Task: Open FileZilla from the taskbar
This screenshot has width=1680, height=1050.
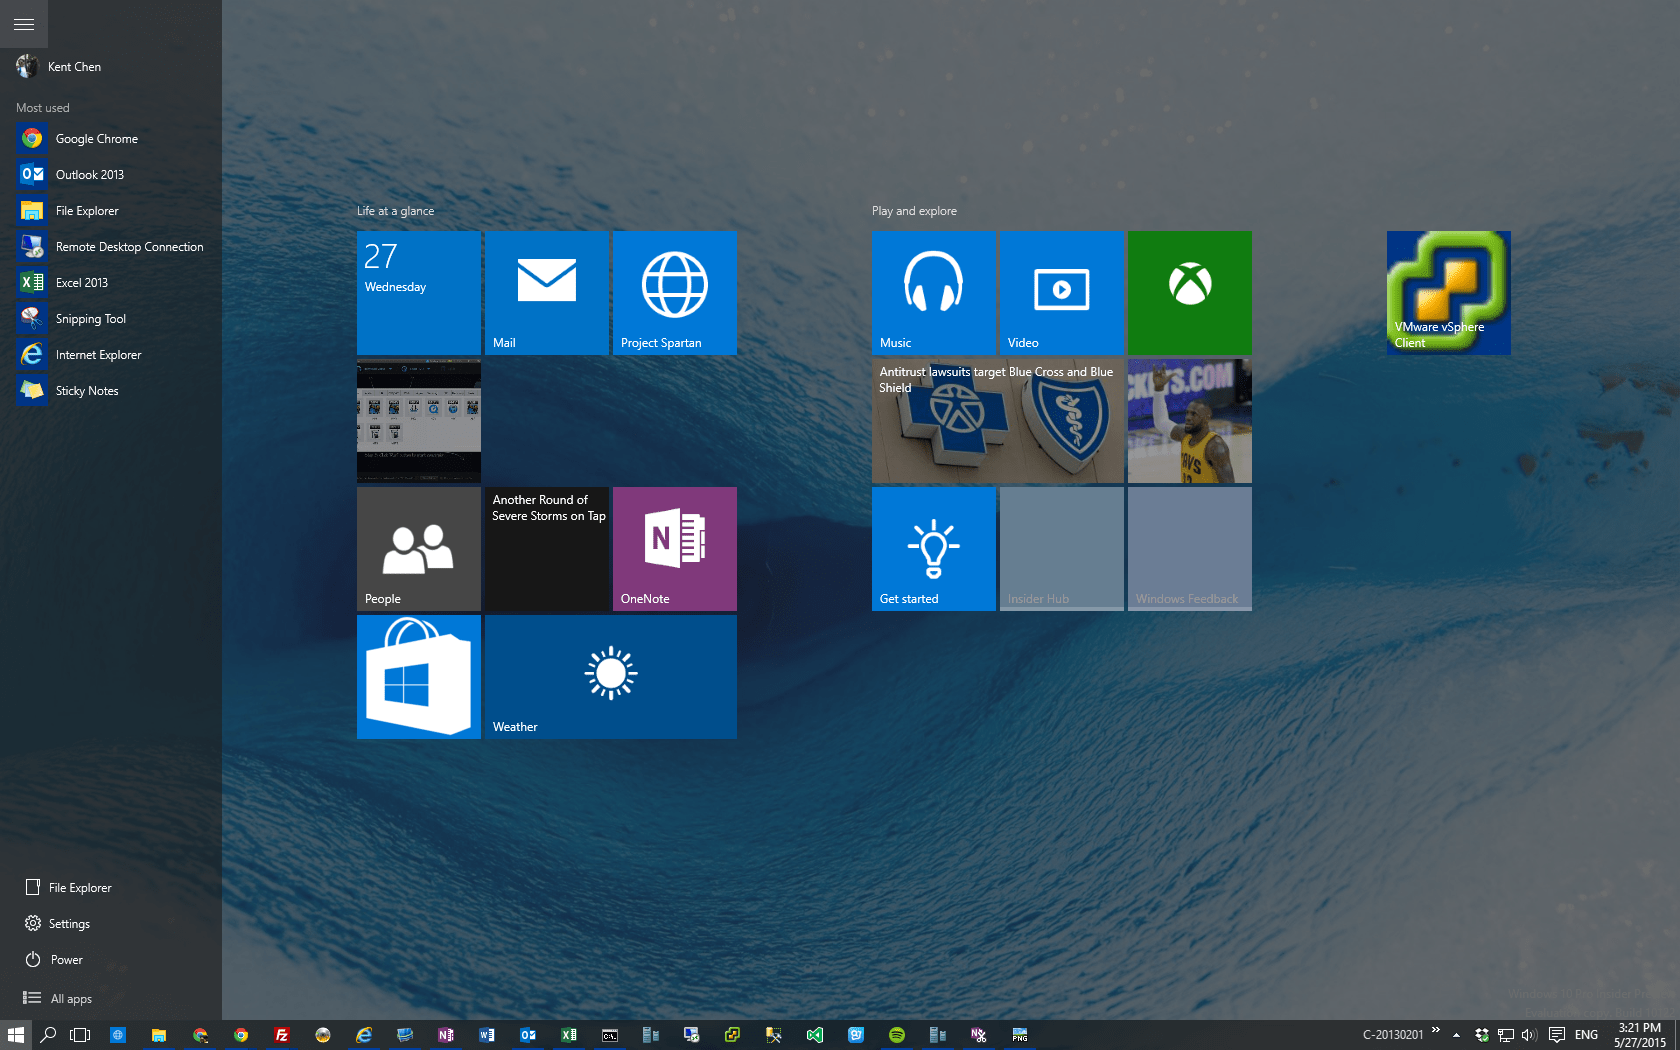Action: [x=282, y=1035]
